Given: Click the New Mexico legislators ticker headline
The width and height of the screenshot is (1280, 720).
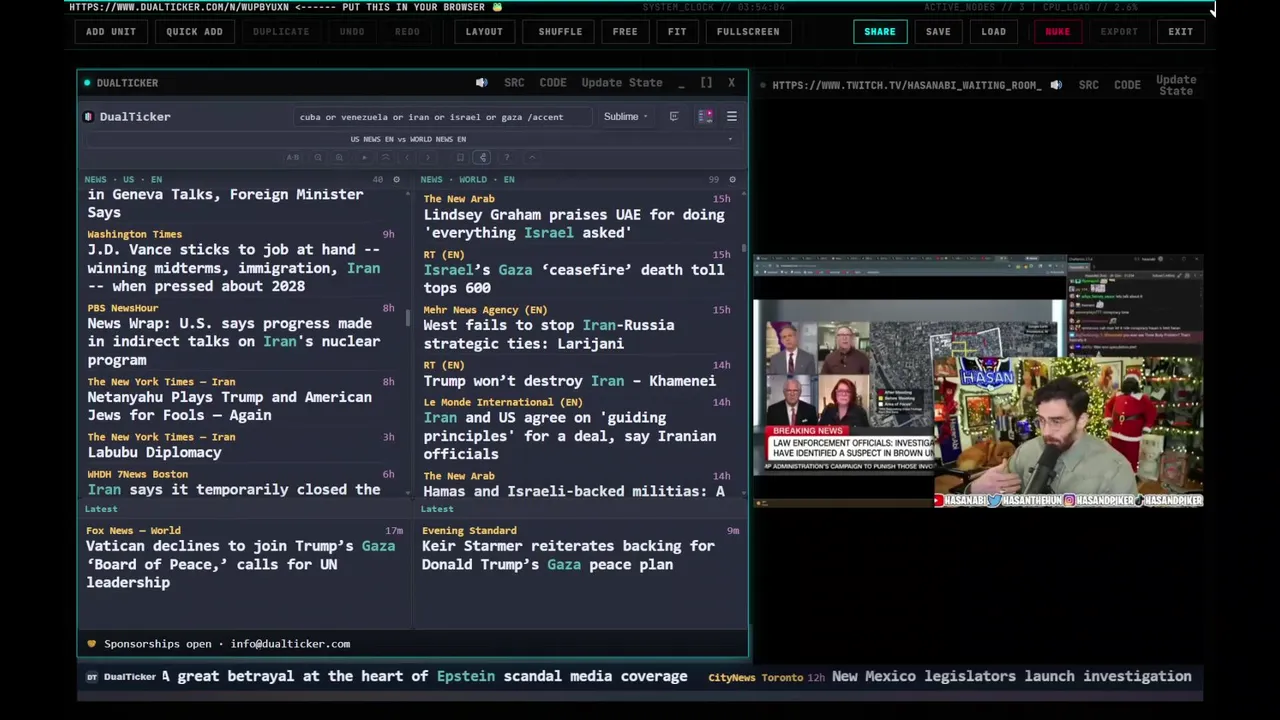Looking at the screenshot, I should [1012, 677].
